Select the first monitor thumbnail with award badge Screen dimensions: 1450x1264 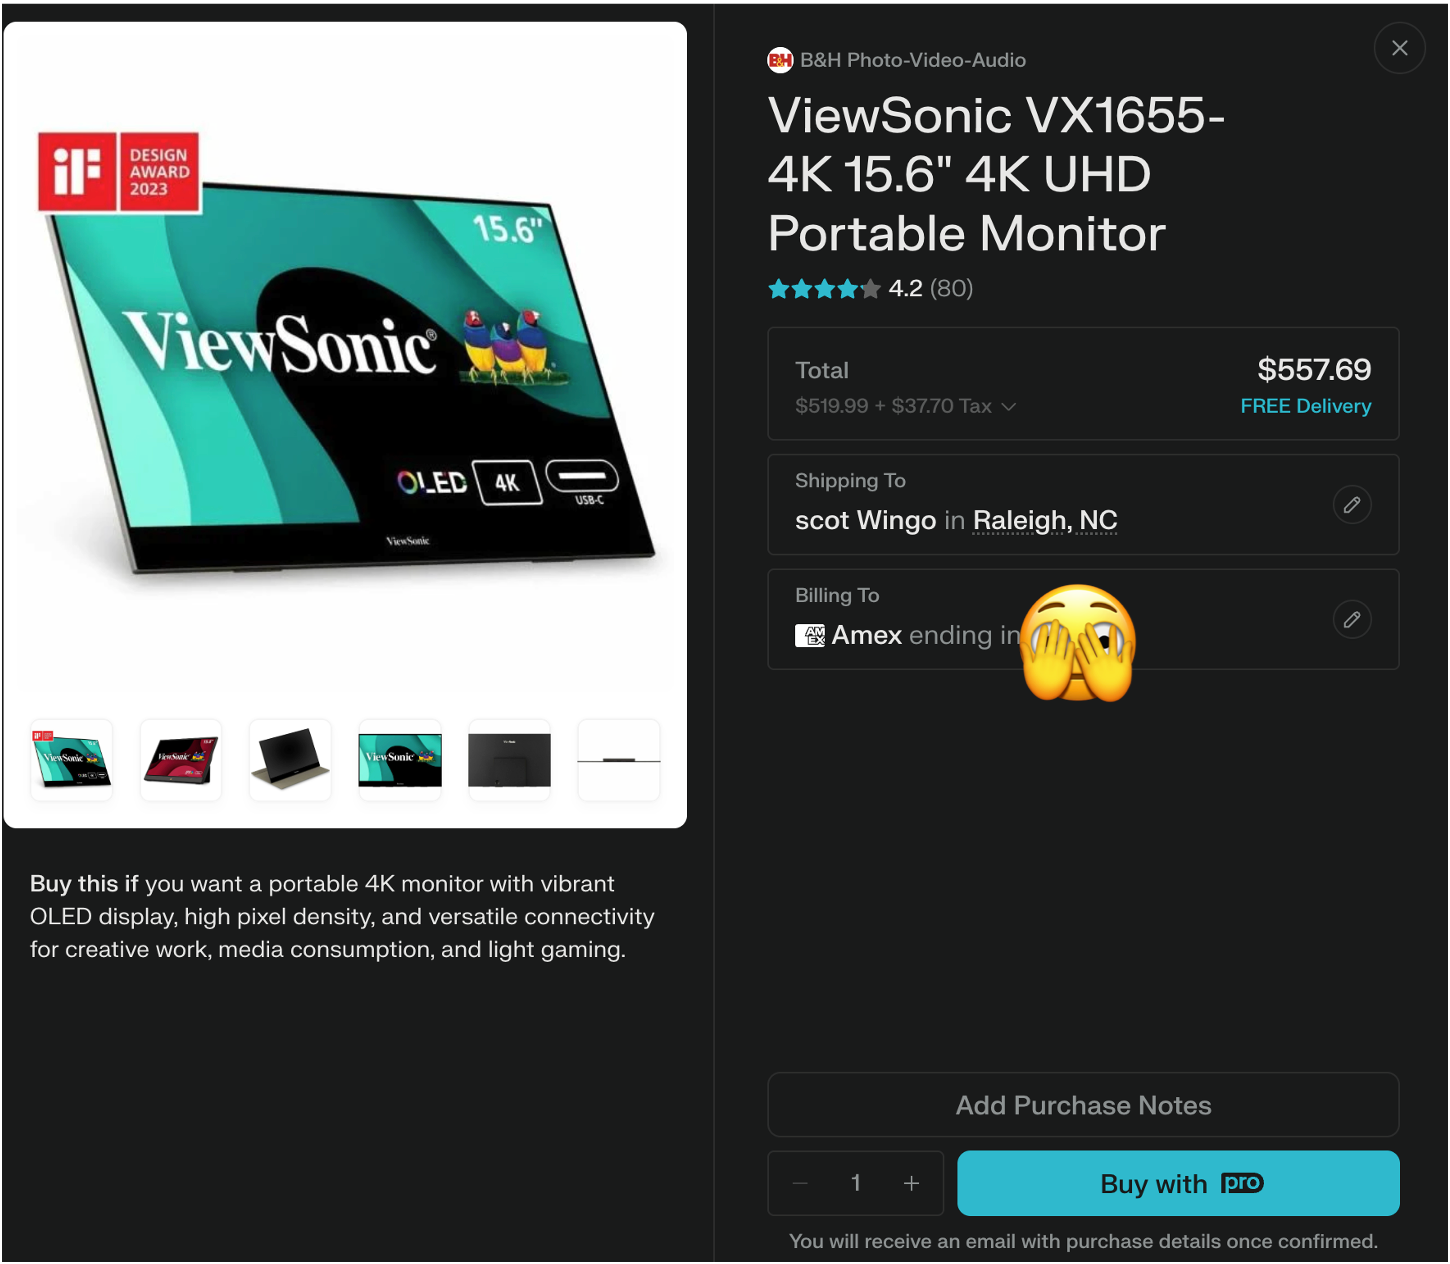click(71, 760)
